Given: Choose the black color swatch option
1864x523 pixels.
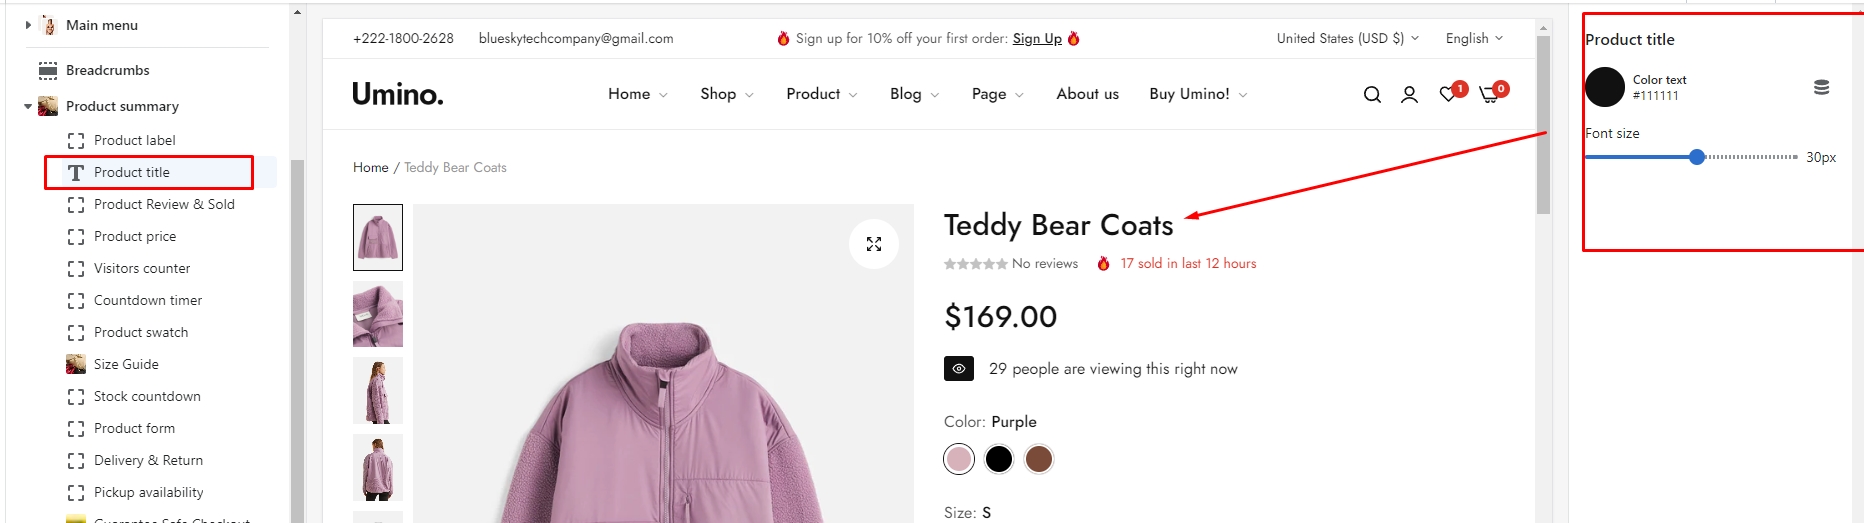Looking at the screenshot, I should [999, 459].
